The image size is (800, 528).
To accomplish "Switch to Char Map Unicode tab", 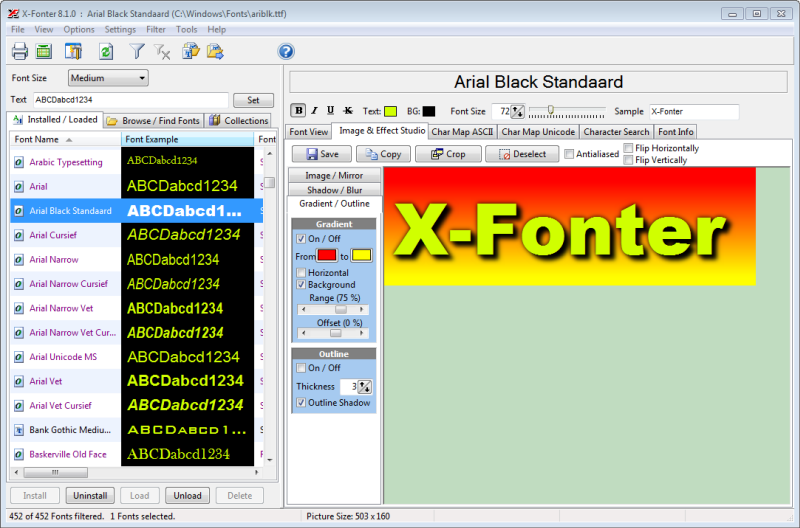I will point(538,132).
